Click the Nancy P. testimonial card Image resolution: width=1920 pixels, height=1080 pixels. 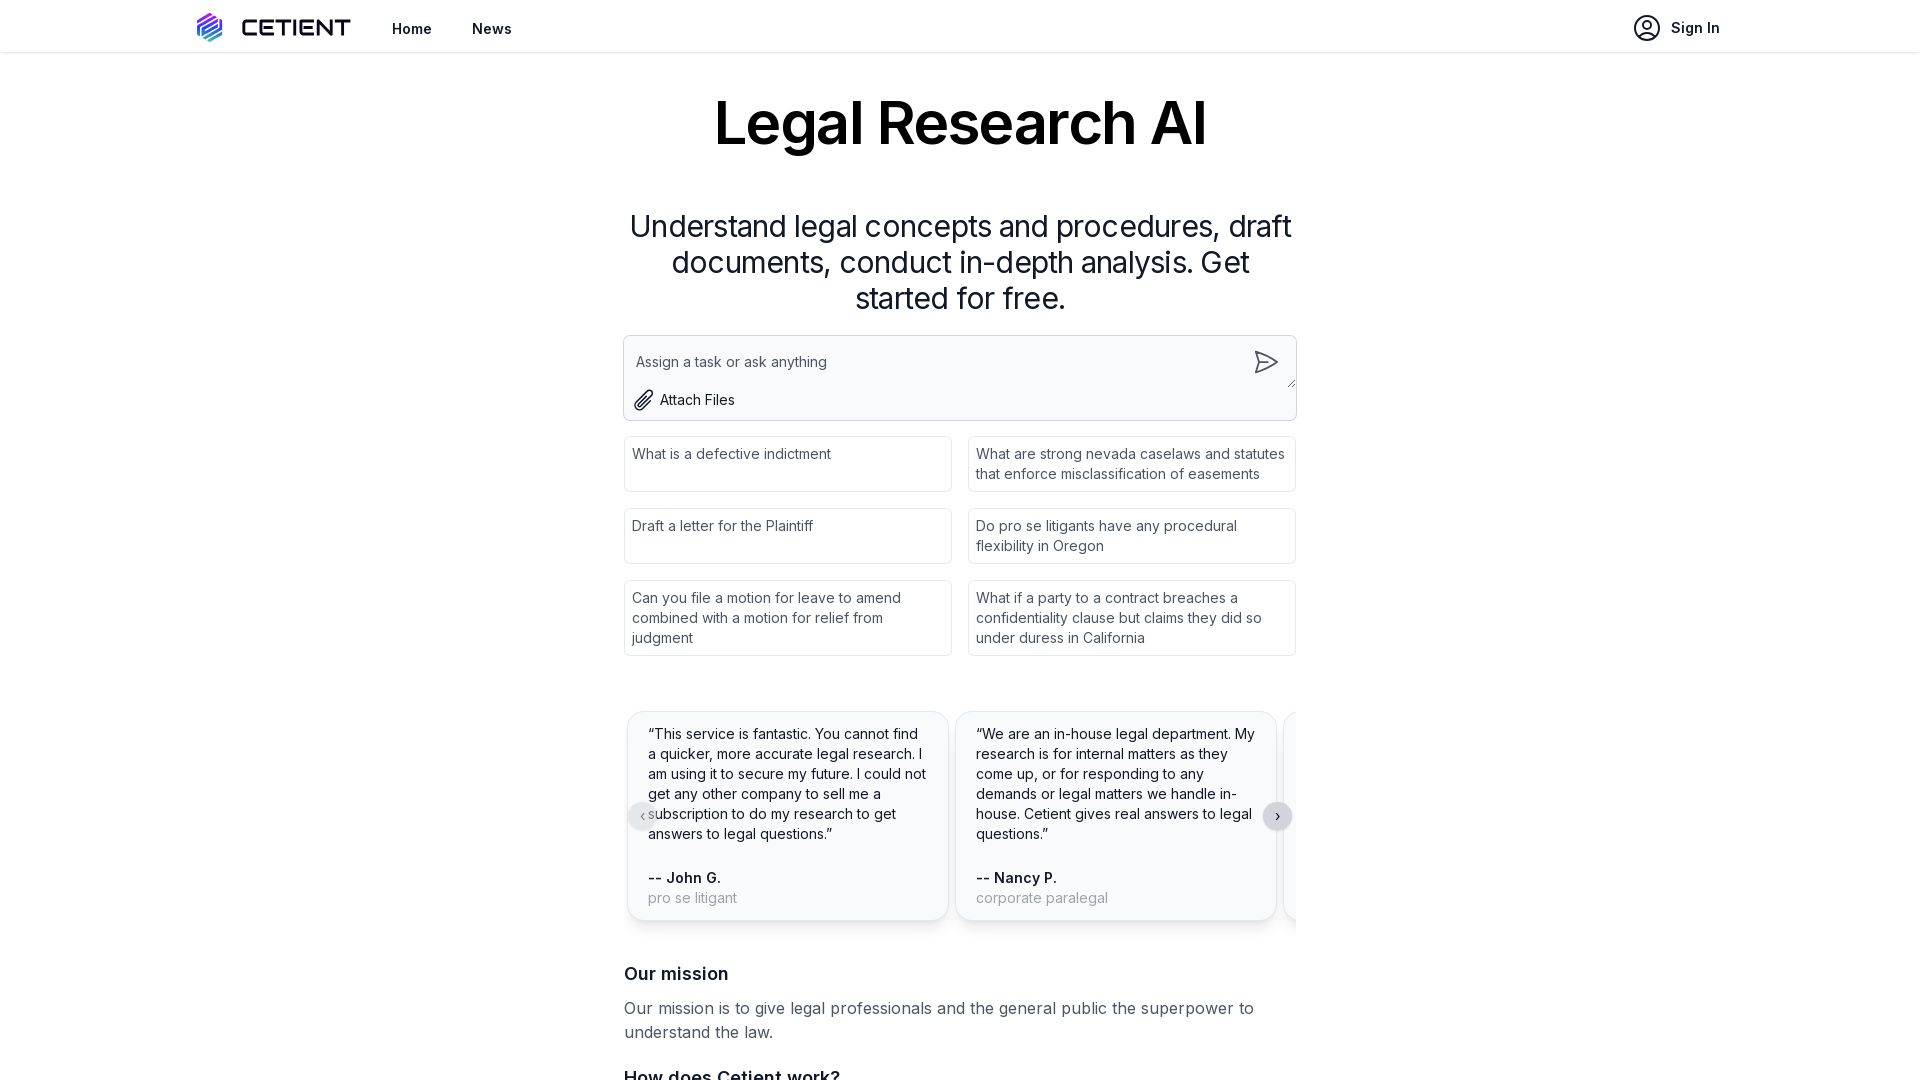pyautogui.click(x=1116, y=816)
